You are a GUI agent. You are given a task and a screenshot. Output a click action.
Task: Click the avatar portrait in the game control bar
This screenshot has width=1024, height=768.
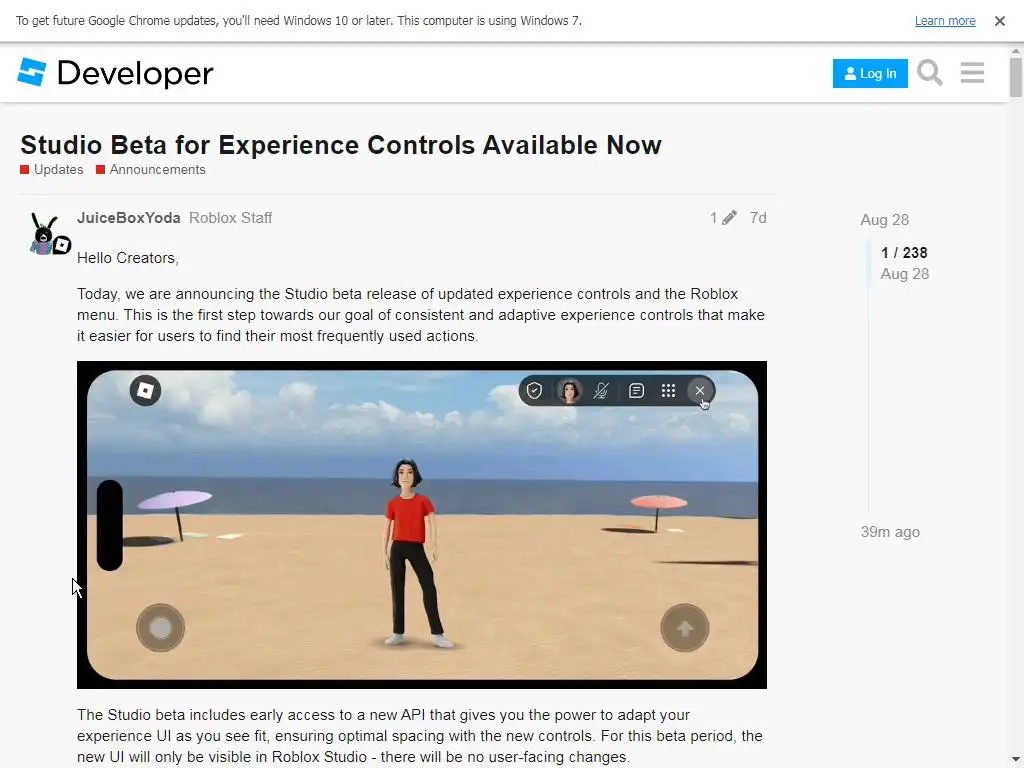click(x=569, y=391)
